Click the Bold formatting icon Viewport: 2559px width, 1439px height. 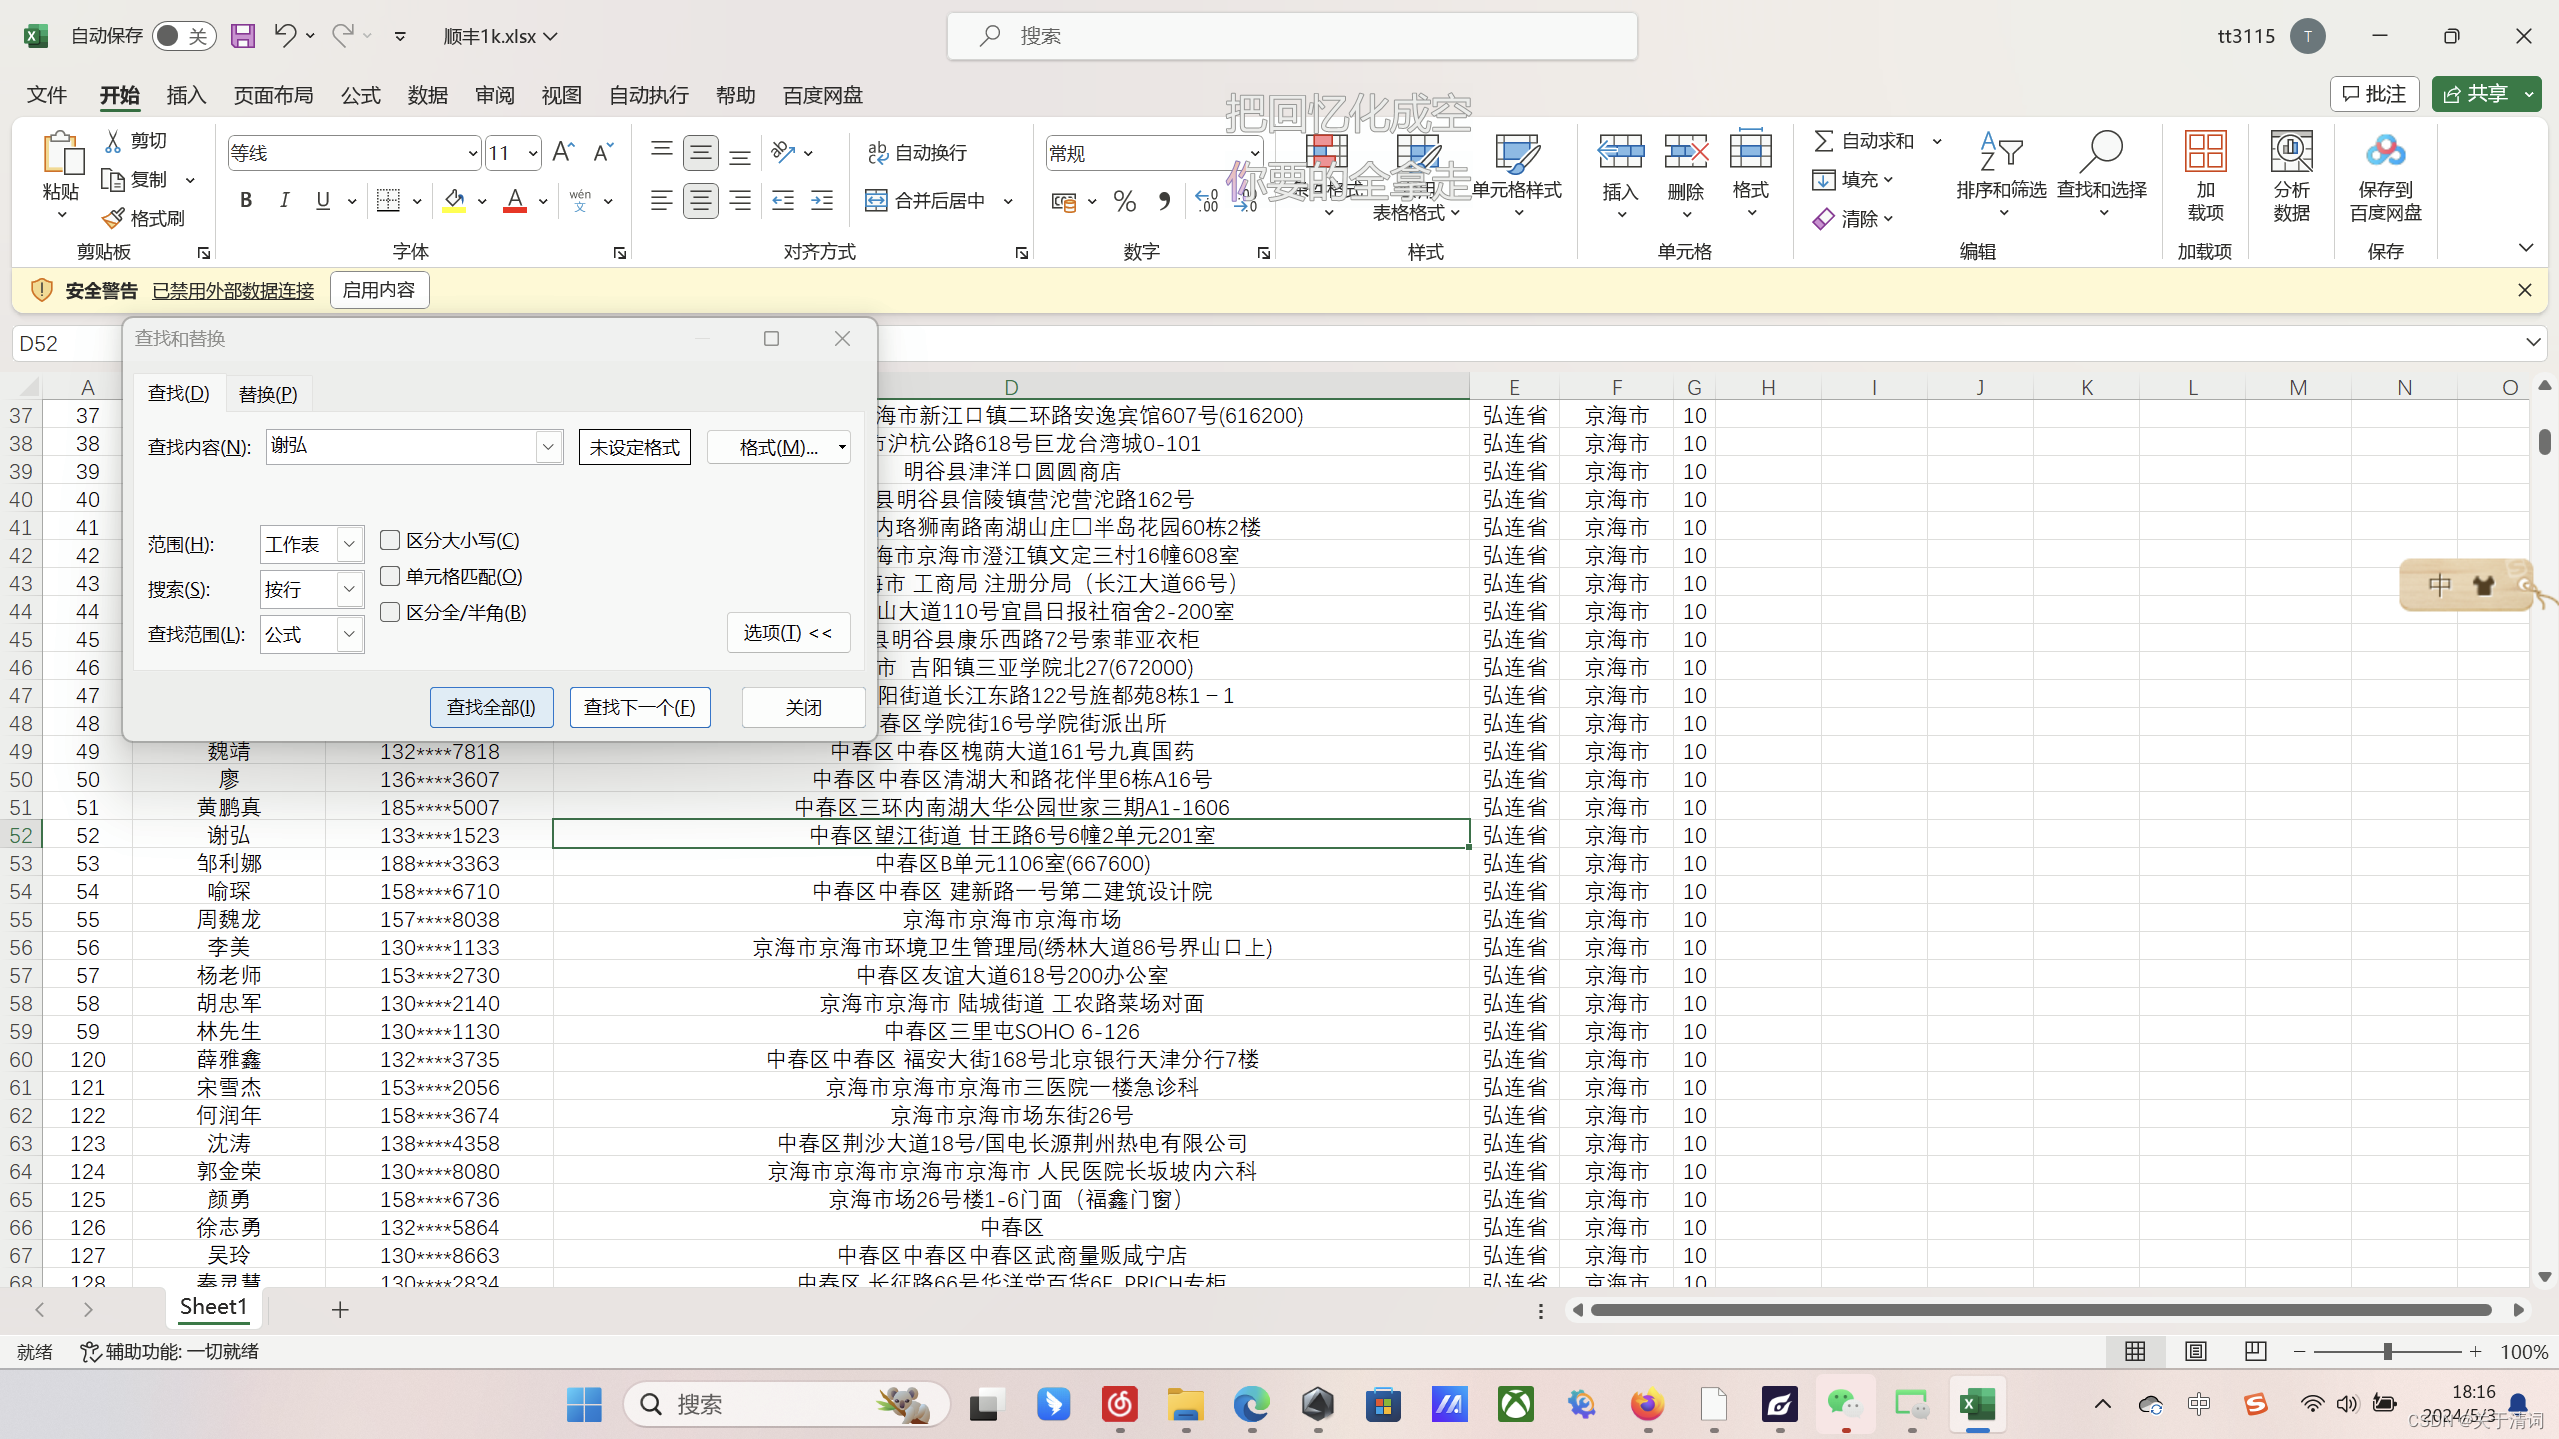point(246,201)
